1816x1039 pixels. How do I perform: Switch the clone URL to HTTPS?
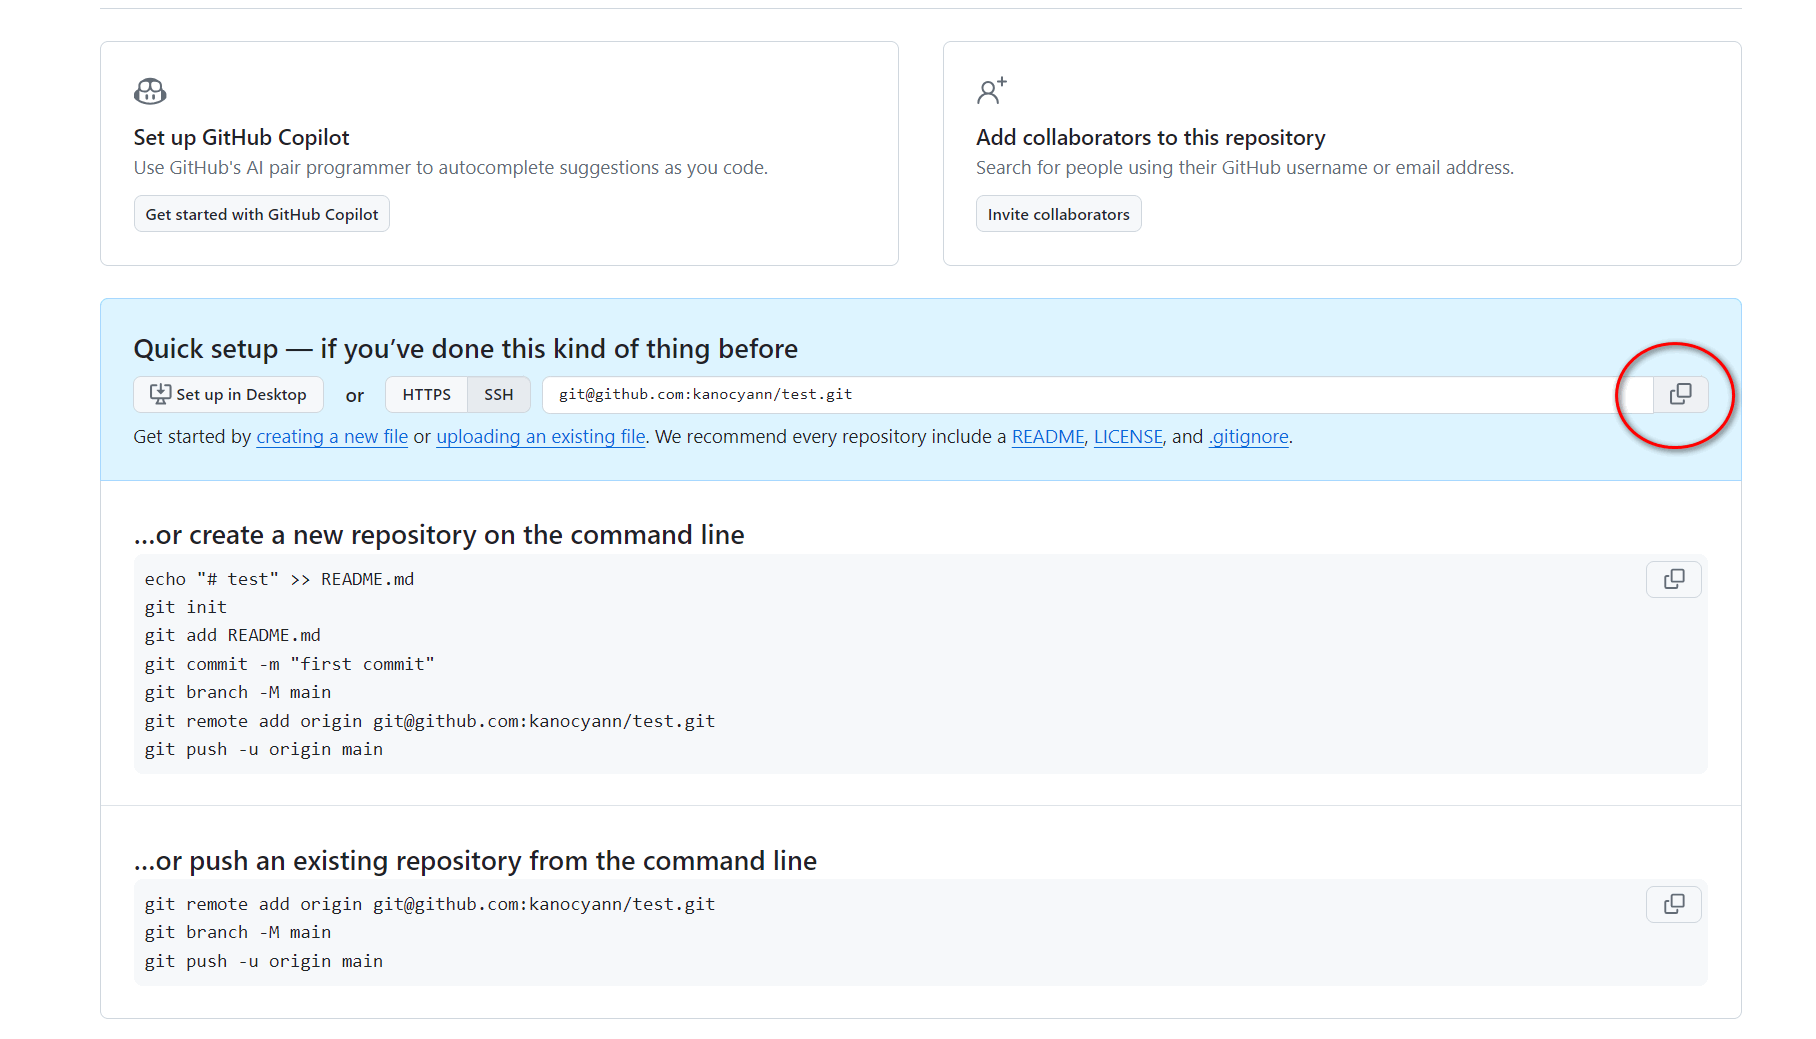pos(426,394)
